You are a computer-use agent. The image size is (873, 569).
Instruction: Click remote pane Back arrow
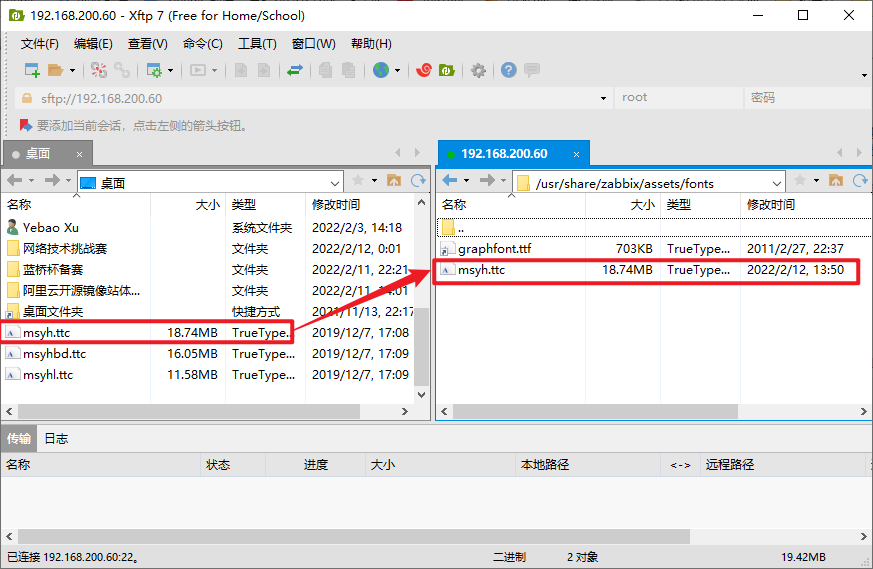pyautogui.click(x=449, y=180)
